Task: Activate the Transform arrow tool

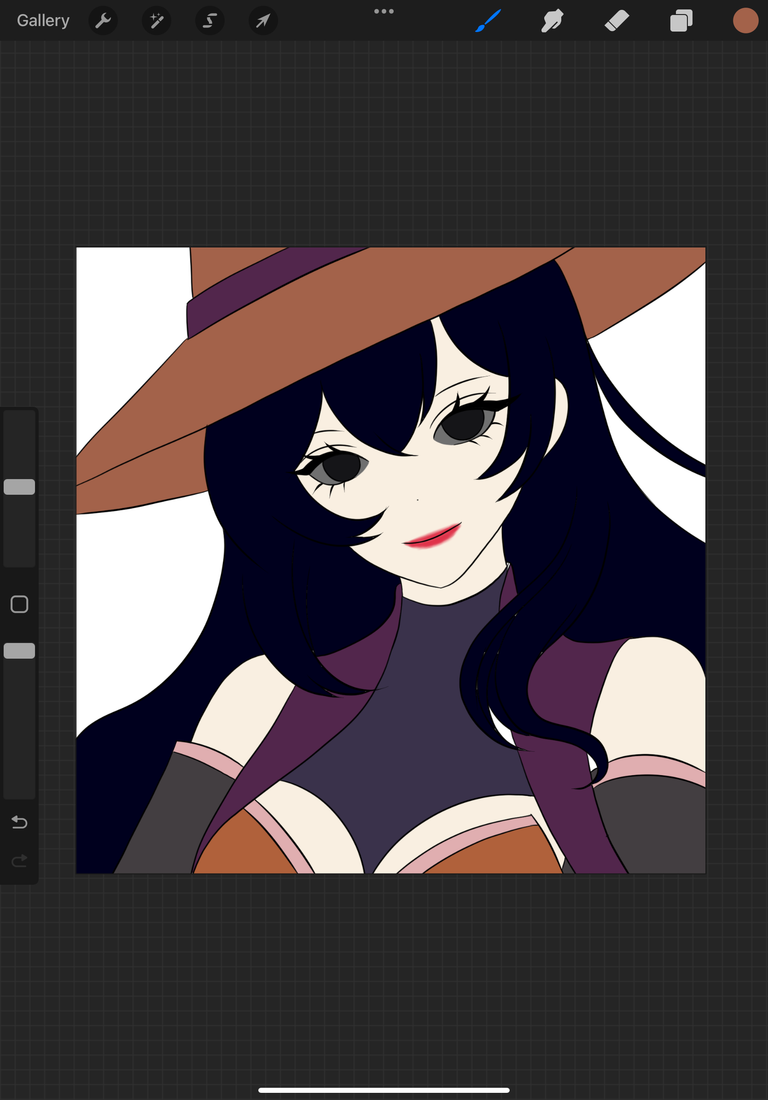Action: click(263, 20)
